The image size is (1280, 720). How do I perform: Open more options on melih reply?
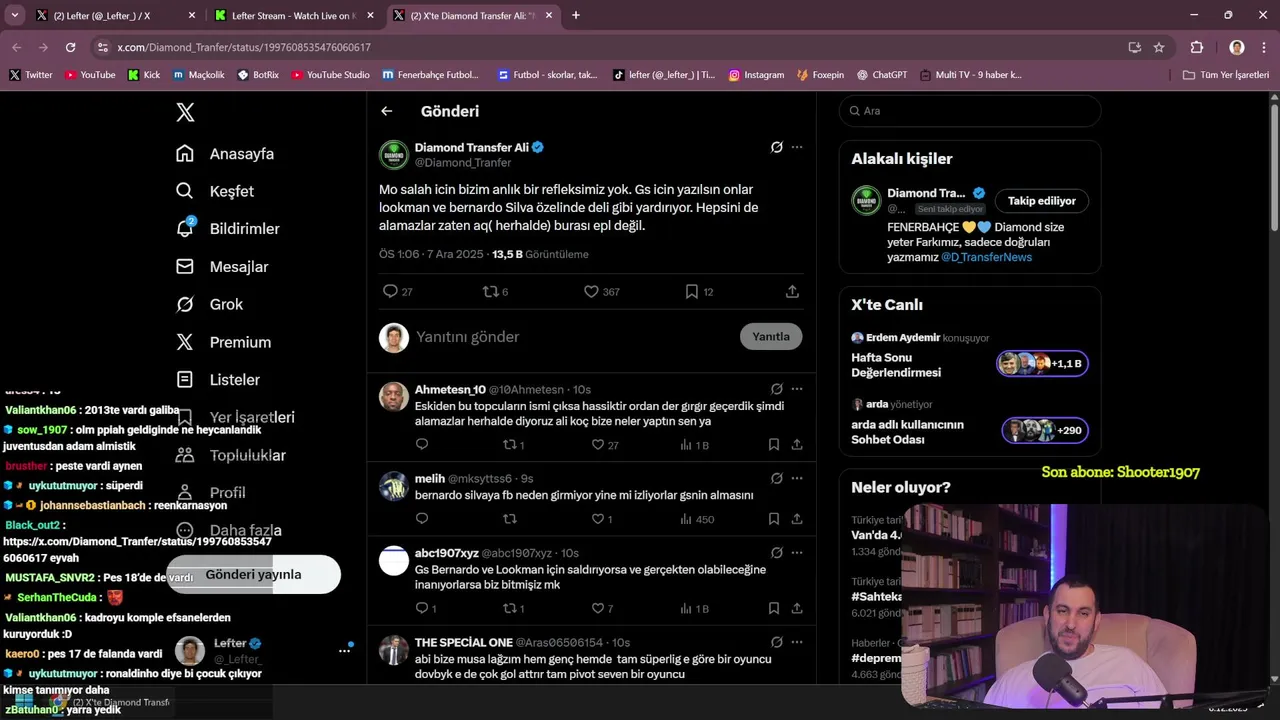(x=797, y=478)
